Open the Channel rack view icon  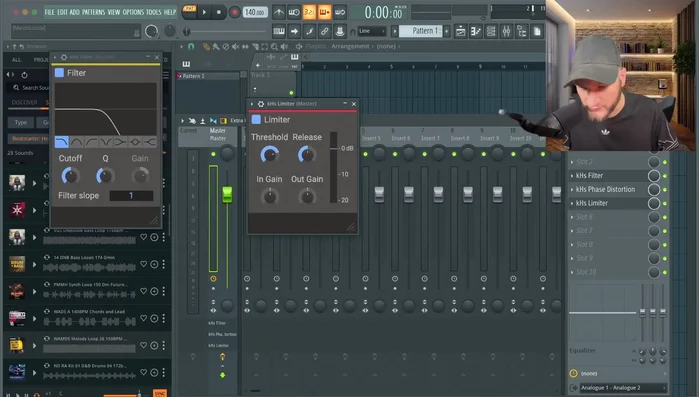pyautogui.click(x=491, y=31)
